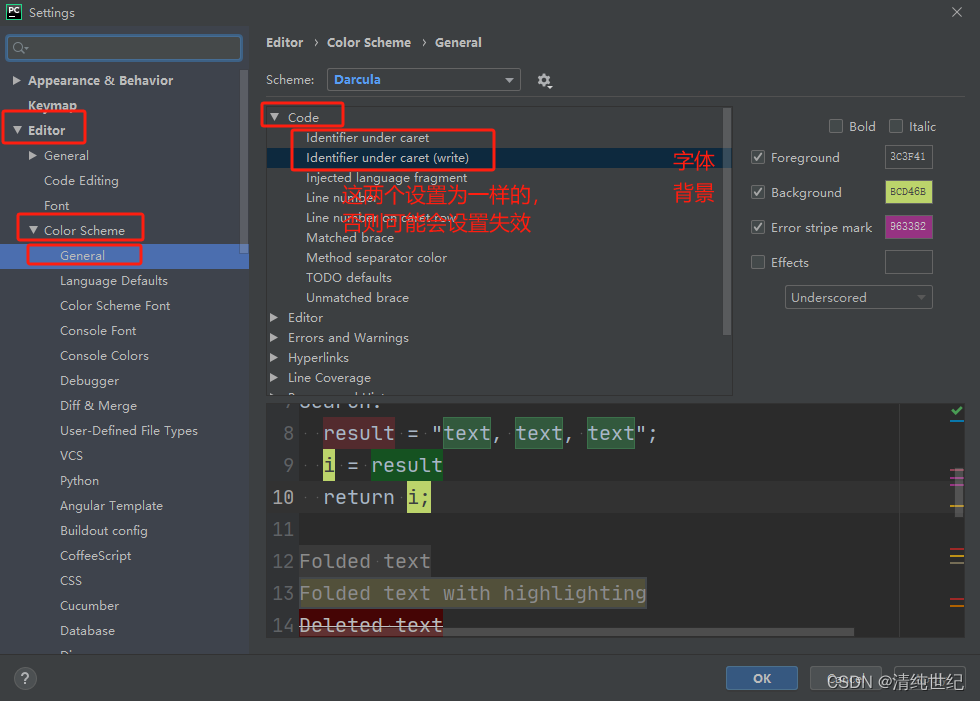The image size is (980, 701).
Task: Uncheck the Background checkbox
Action: click(758, 192)
